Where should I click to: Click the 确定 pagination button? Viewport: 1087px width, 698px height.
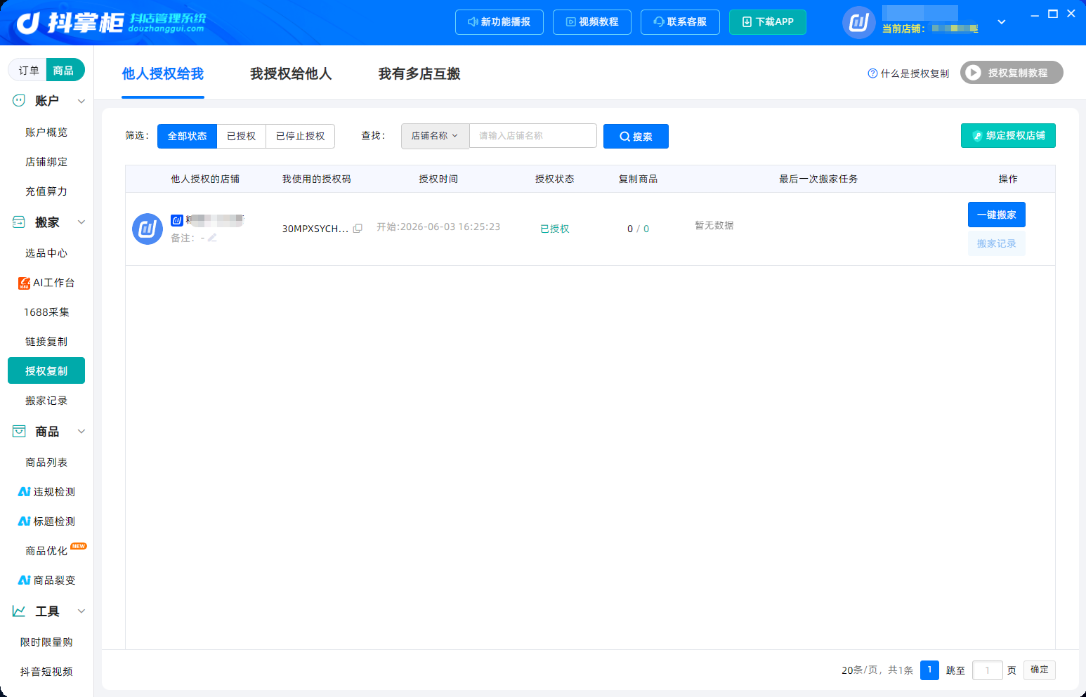(x=1039, y=670)
